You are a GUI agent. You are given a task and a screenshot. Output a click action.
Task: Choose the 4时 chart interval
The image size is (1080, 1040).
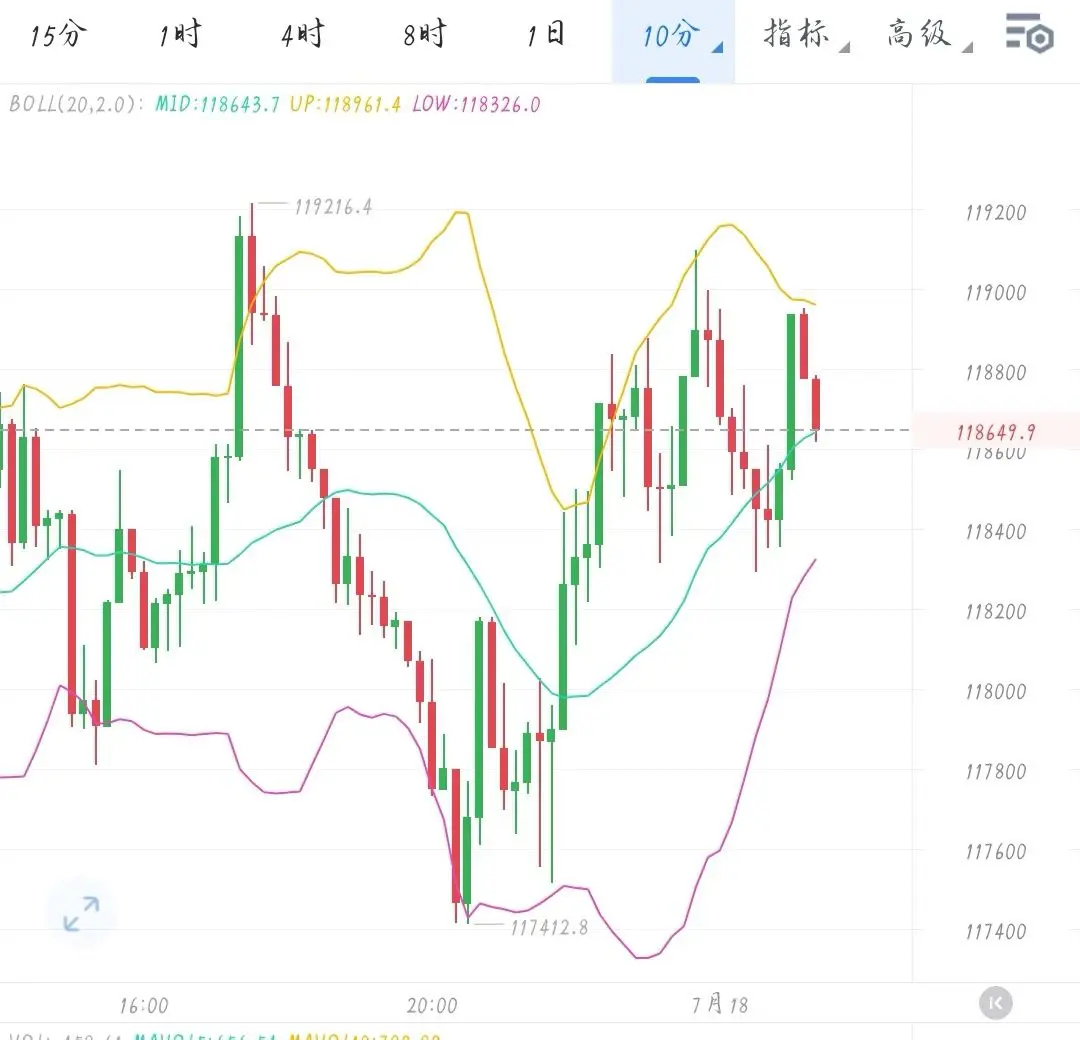click(x=302, y=34)
